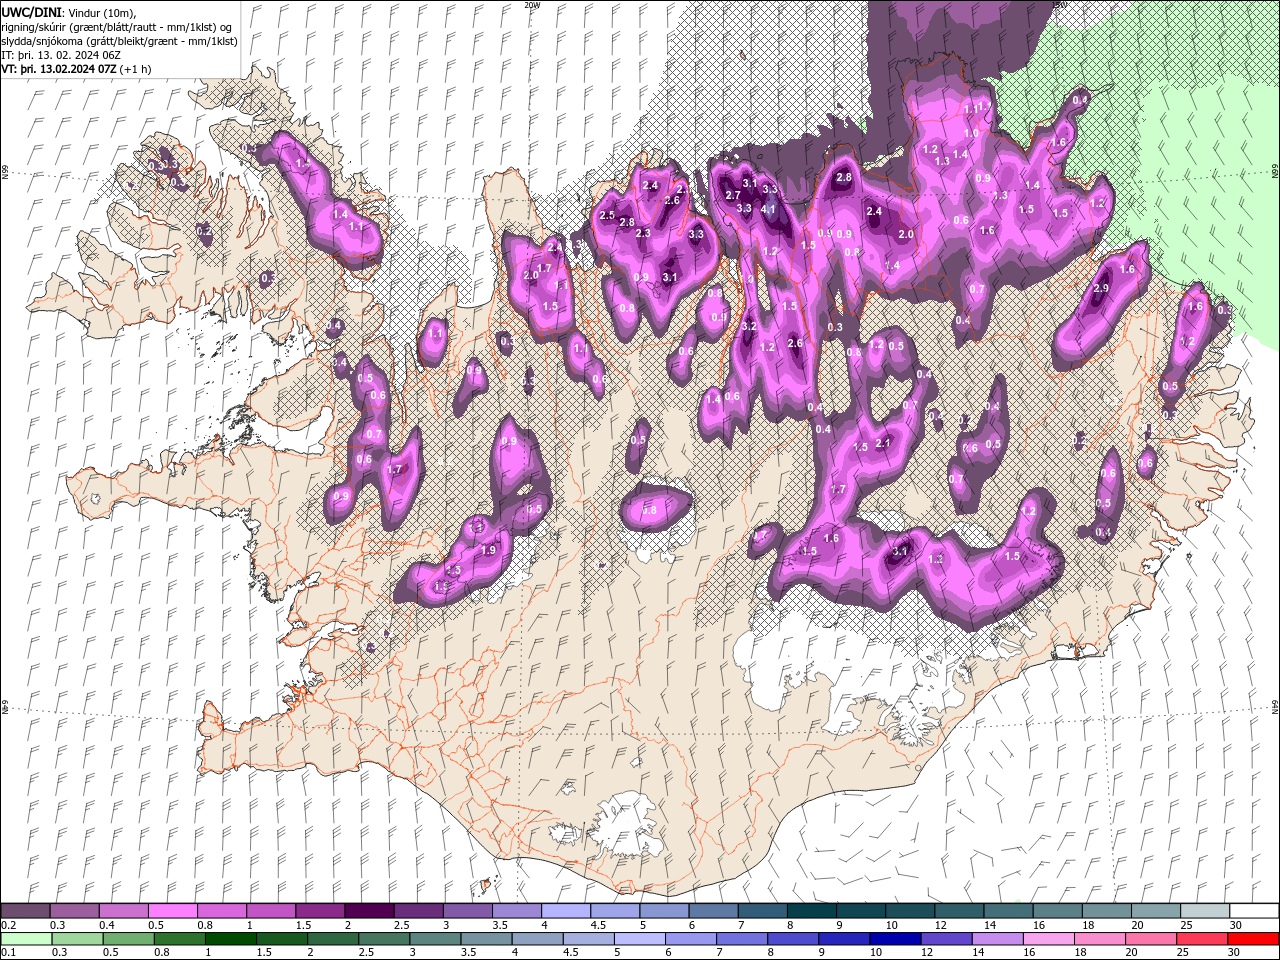Select the white 30 swatch in the upper legend row
Viewport: 1280px width, 960px height.
pyautogui.click(x=1254, y=911)
